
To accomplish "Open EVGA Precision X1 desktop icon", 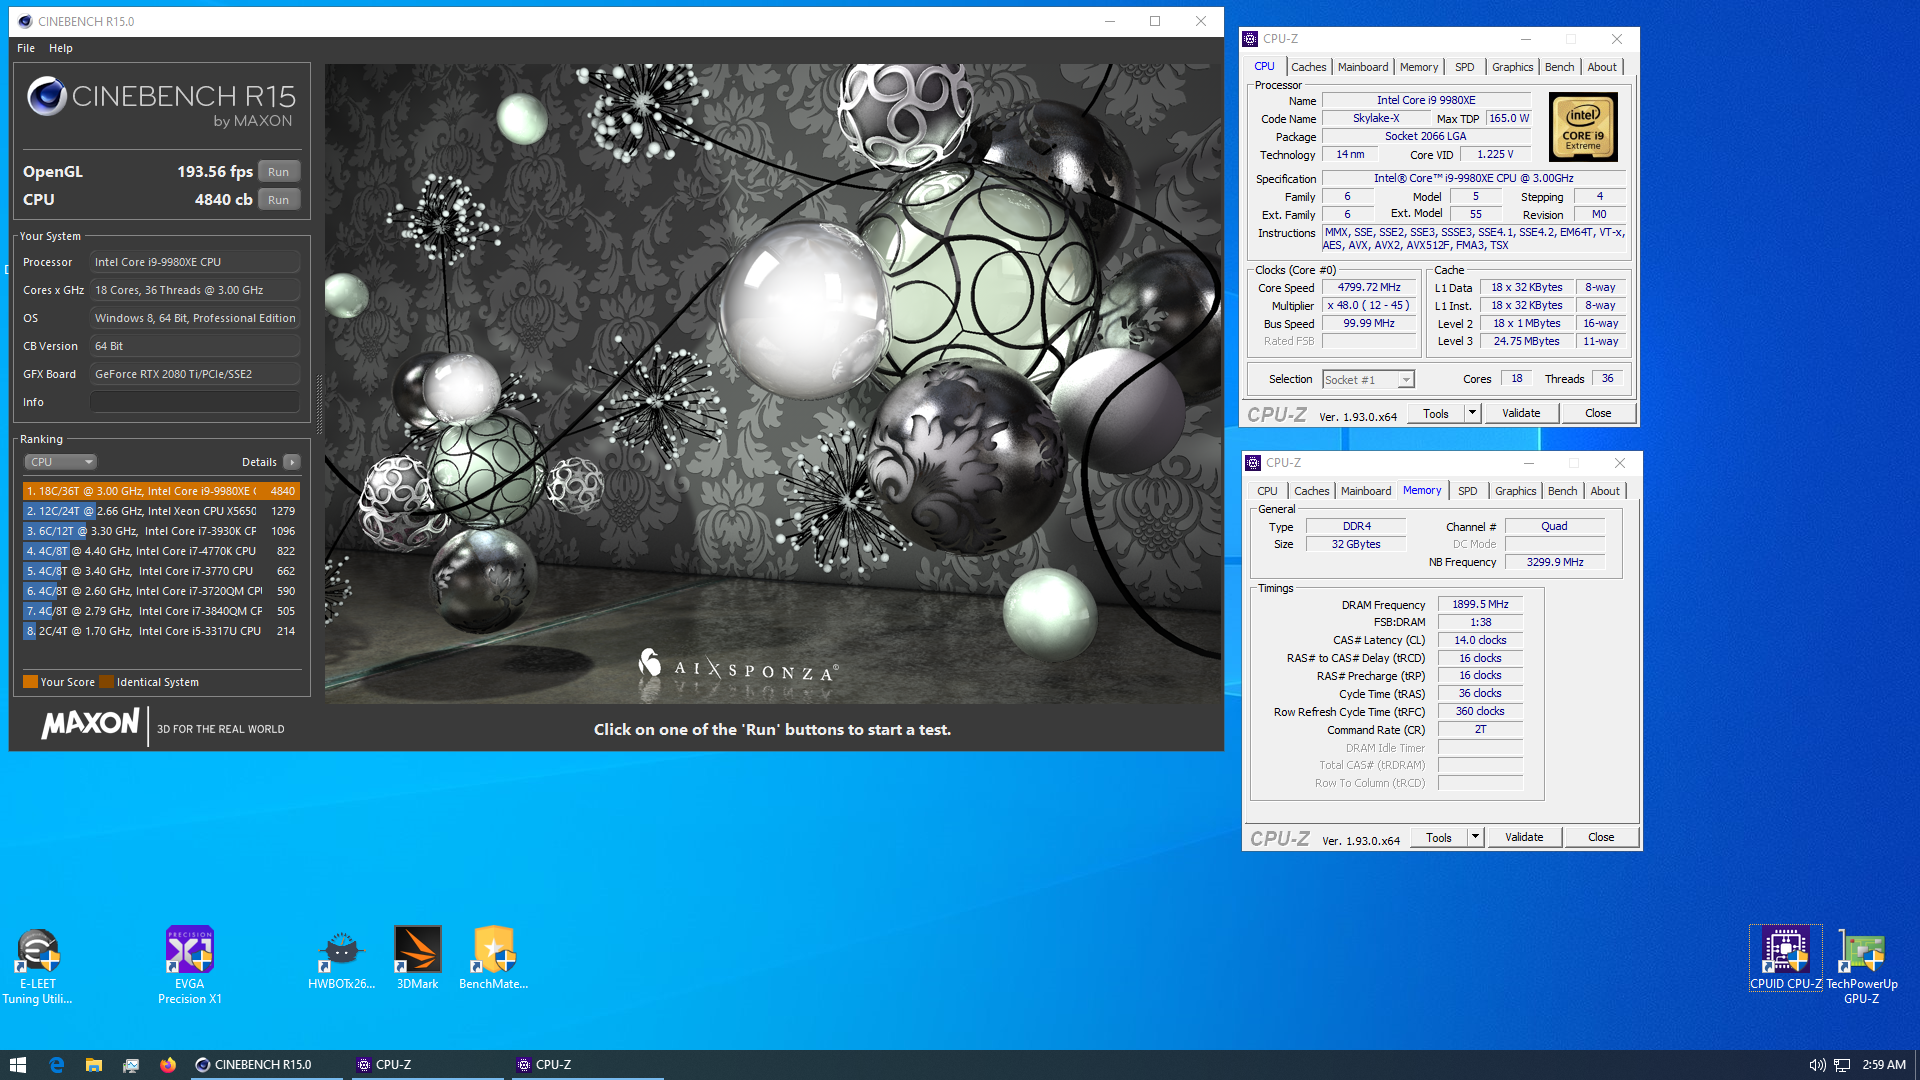I will [x=189, y=965].
